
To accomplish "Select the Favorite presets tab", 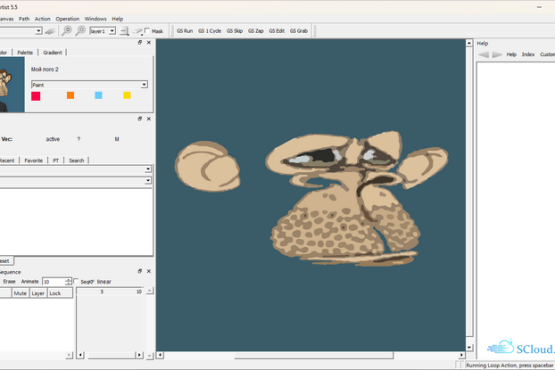I will click(x=34, y=160).
